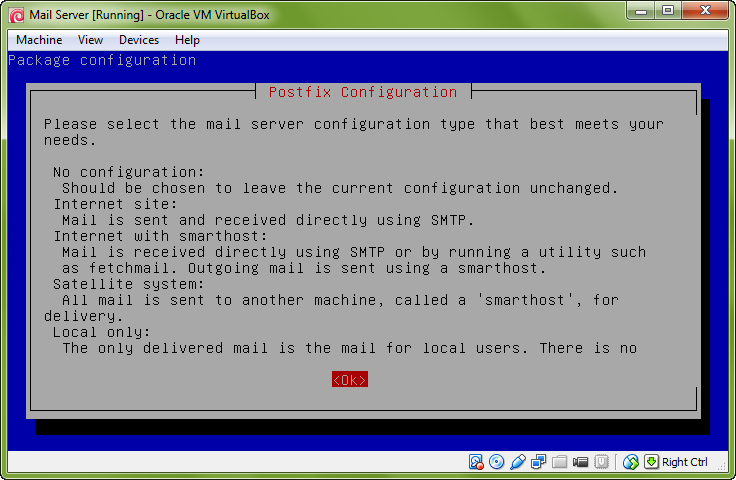Open the Help menu

pyautogui.click(x=187, y=40)
